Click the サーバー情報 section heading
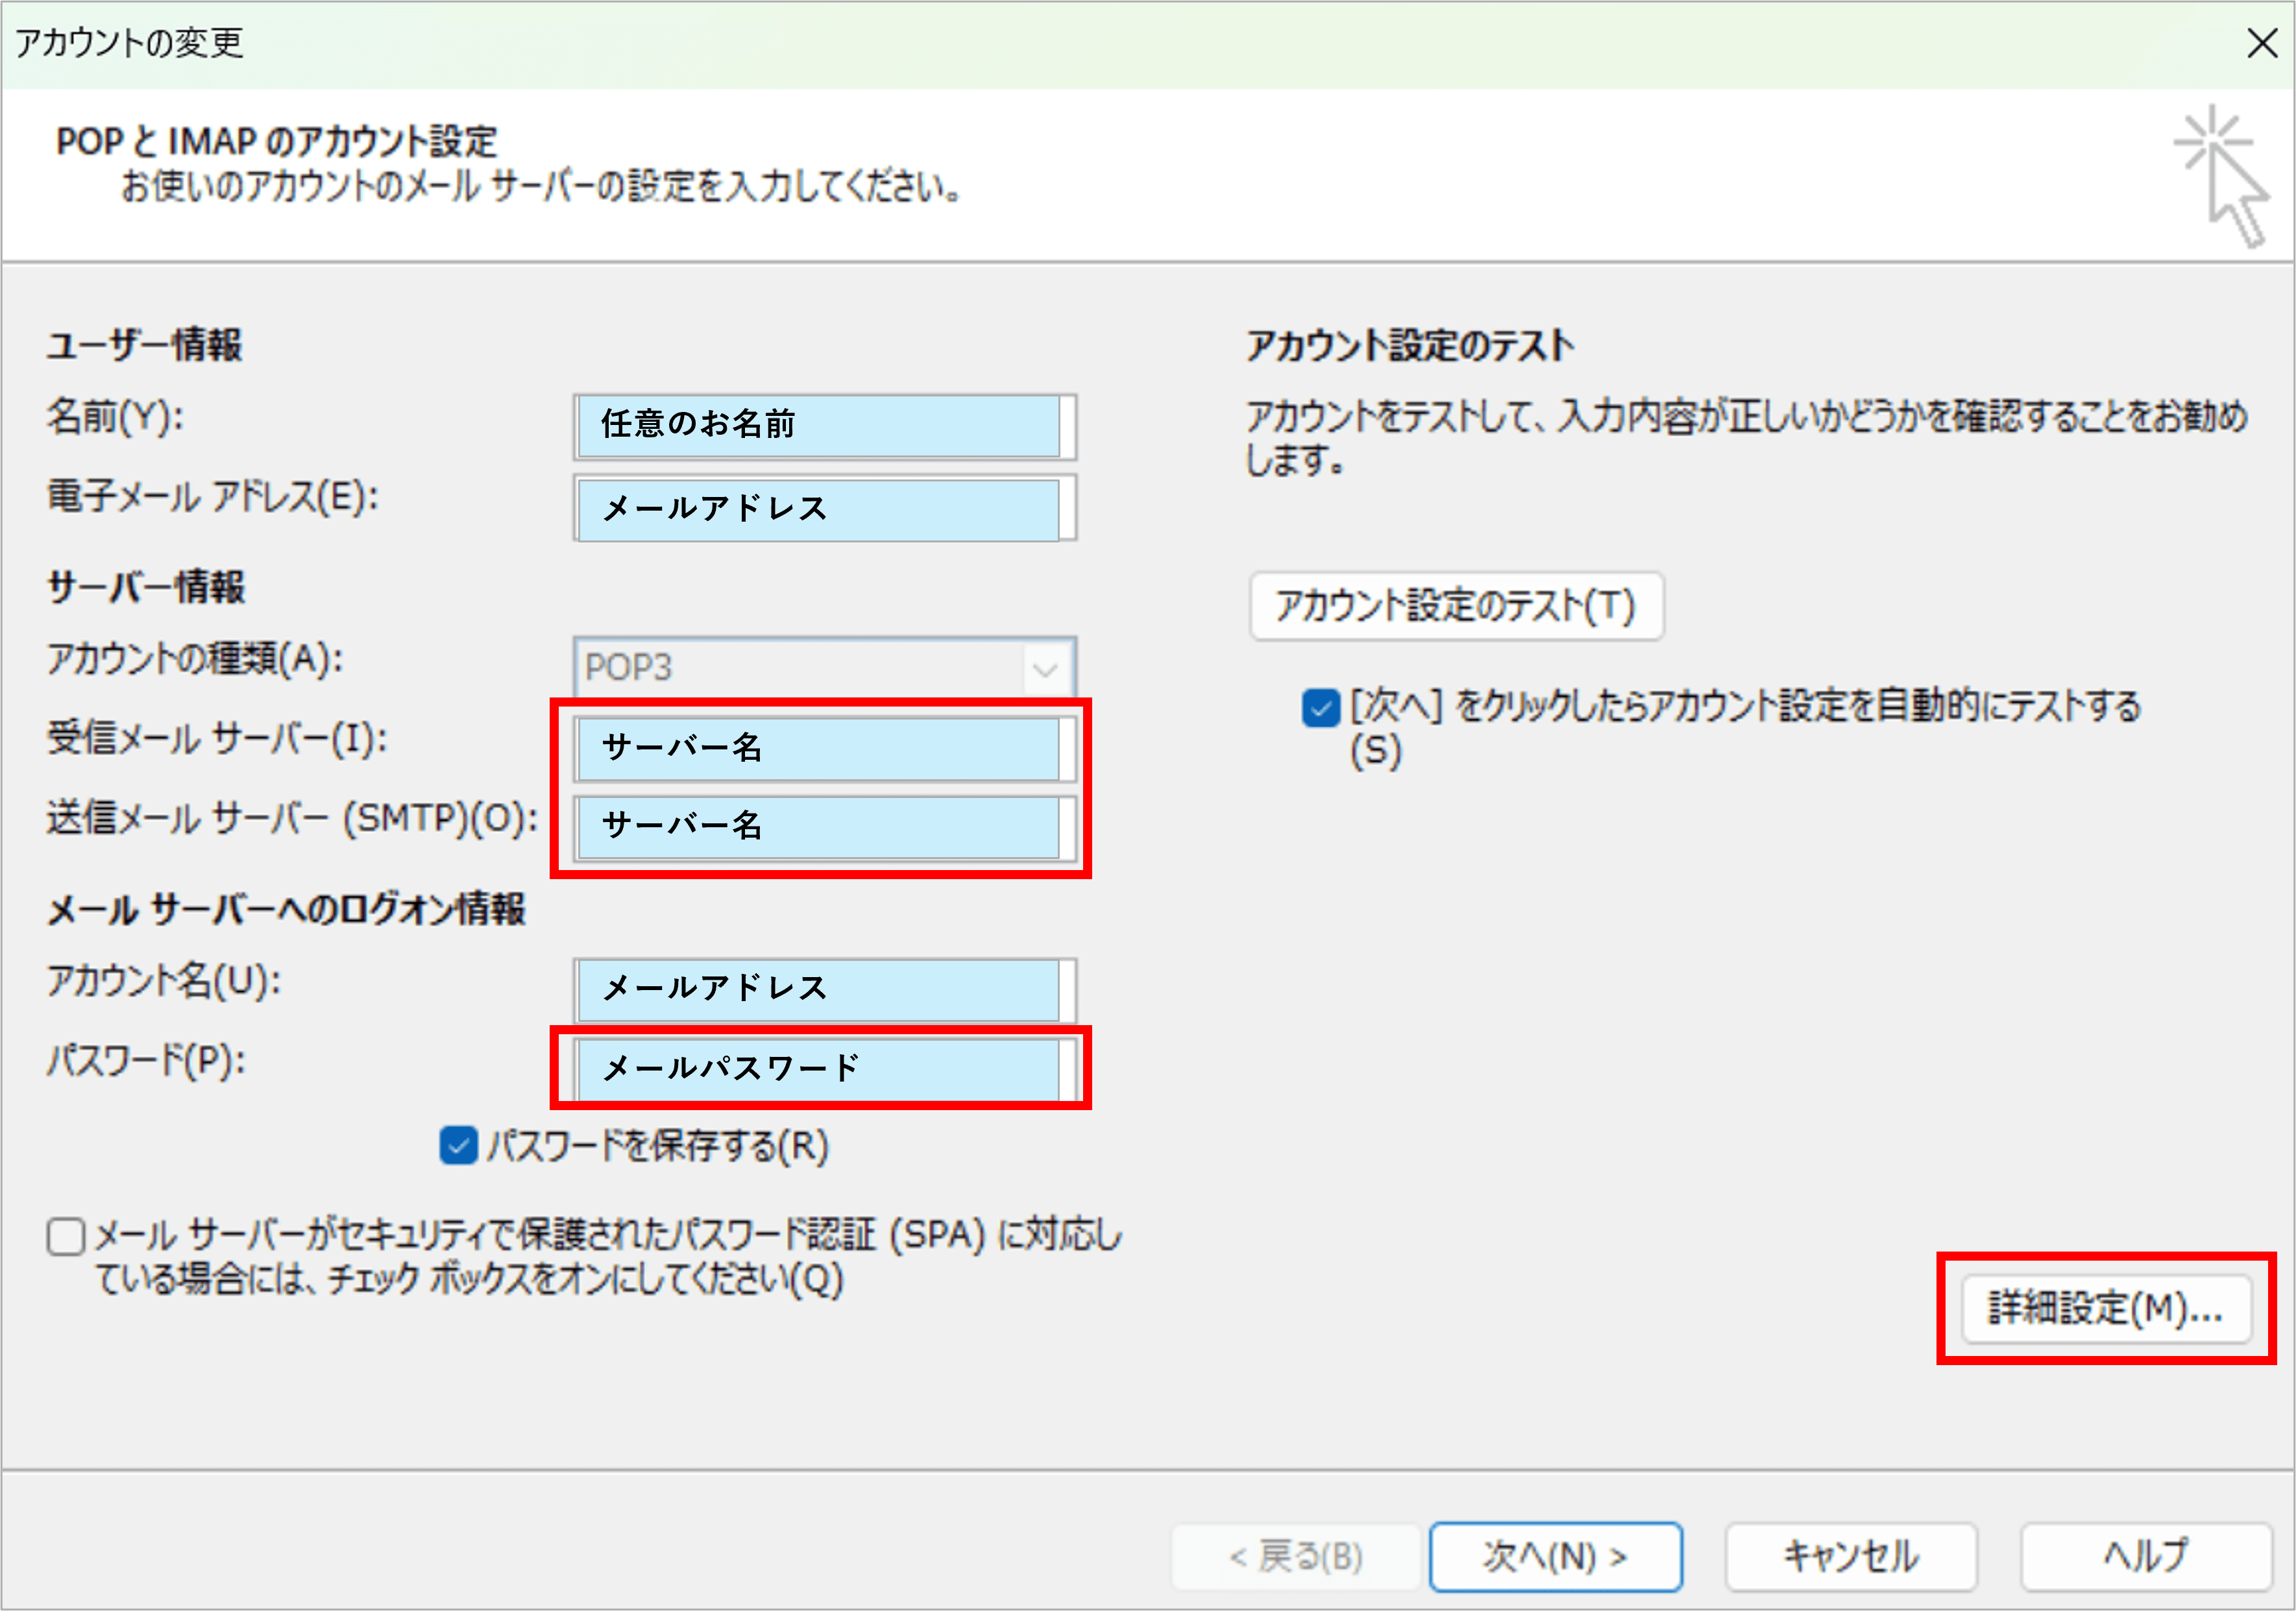Viewport: 2296px width, 1611px height. (x=146, y=587)
